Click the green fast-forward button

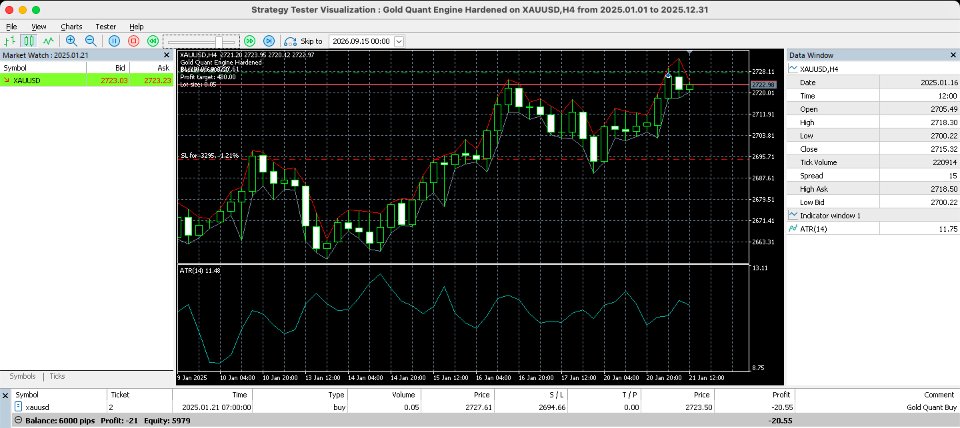pos(249,41)
